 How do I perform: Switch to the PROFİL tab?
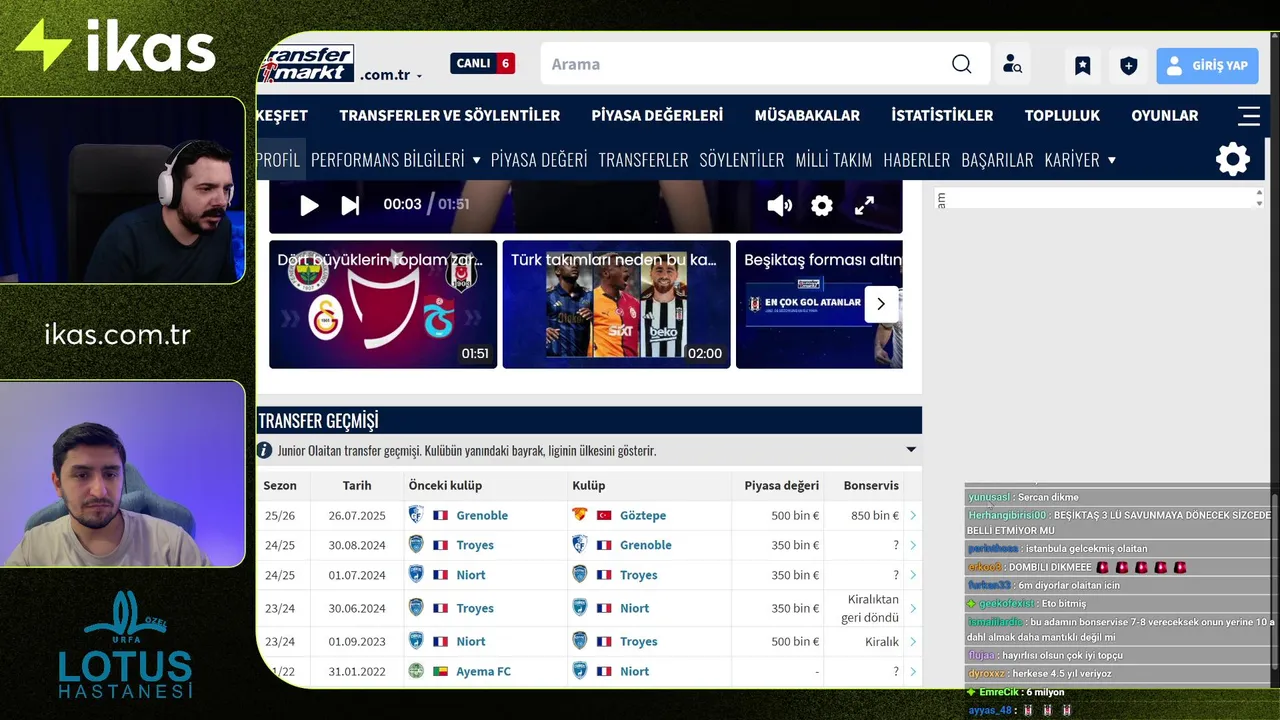279,159
